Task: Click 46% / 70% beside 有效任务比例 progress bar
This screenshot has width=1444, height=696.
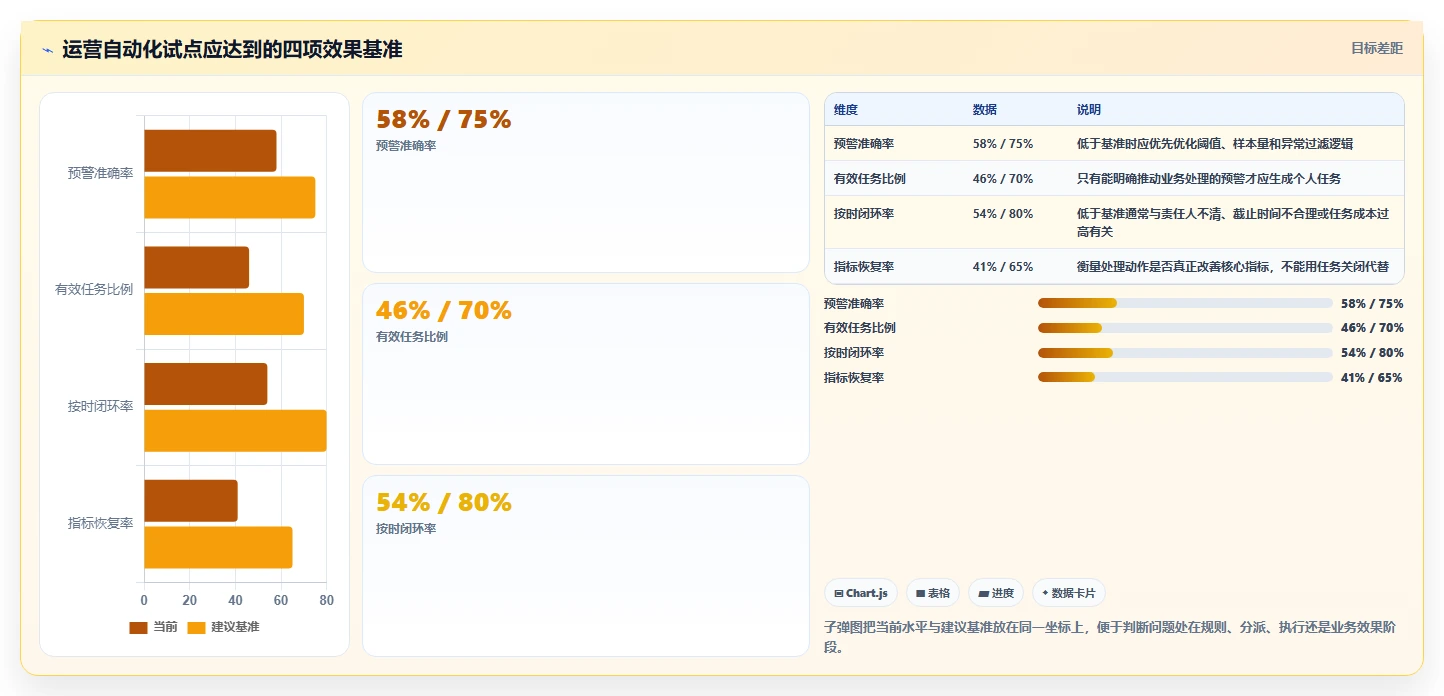Action: click(x=1372, y=328)
